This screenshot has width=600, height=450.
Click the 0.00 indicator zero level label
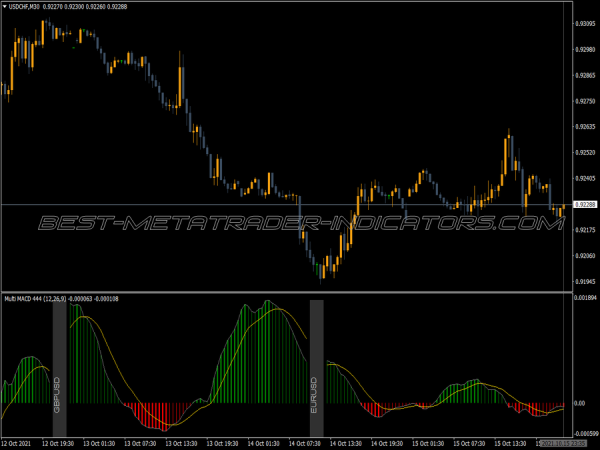point(580,403)
